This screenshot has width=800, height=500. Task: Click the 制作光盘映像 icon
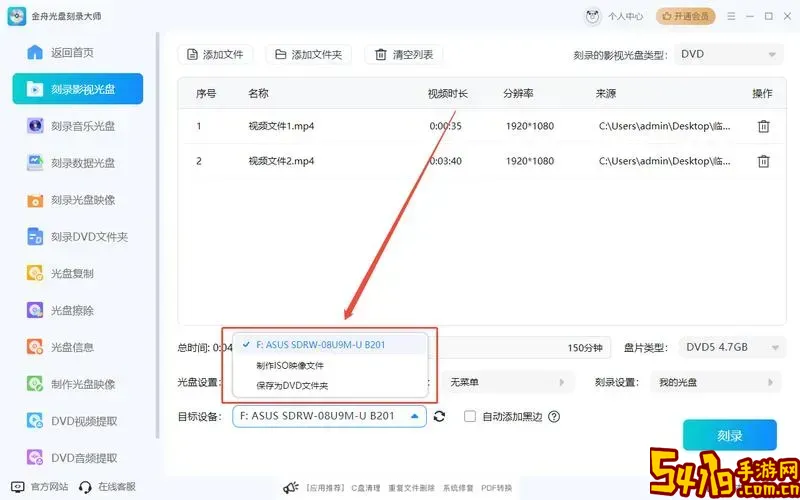click(35, 384)
